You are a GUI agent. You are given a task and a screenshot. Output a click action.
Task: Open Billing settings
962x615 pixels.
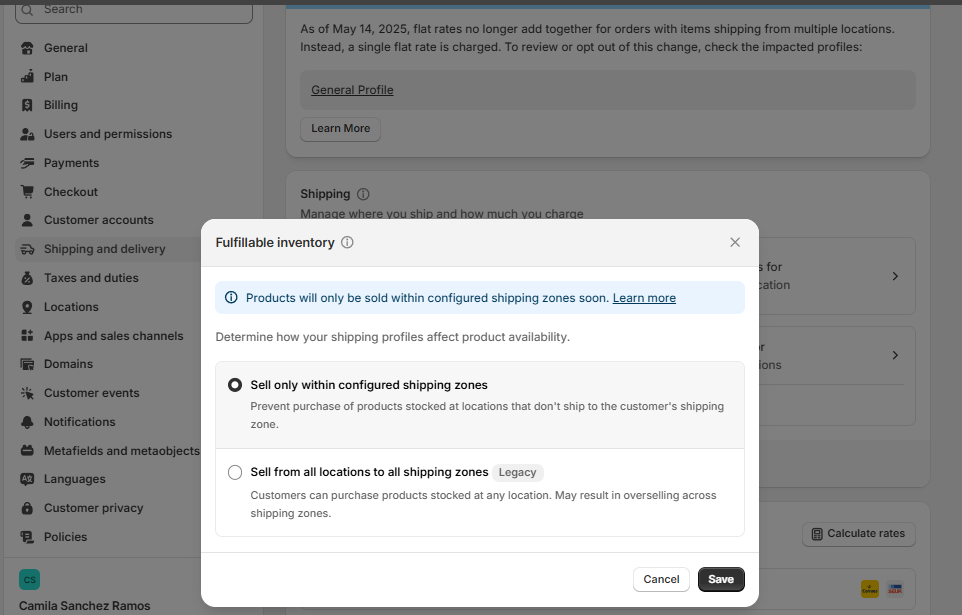click(61, 105)
